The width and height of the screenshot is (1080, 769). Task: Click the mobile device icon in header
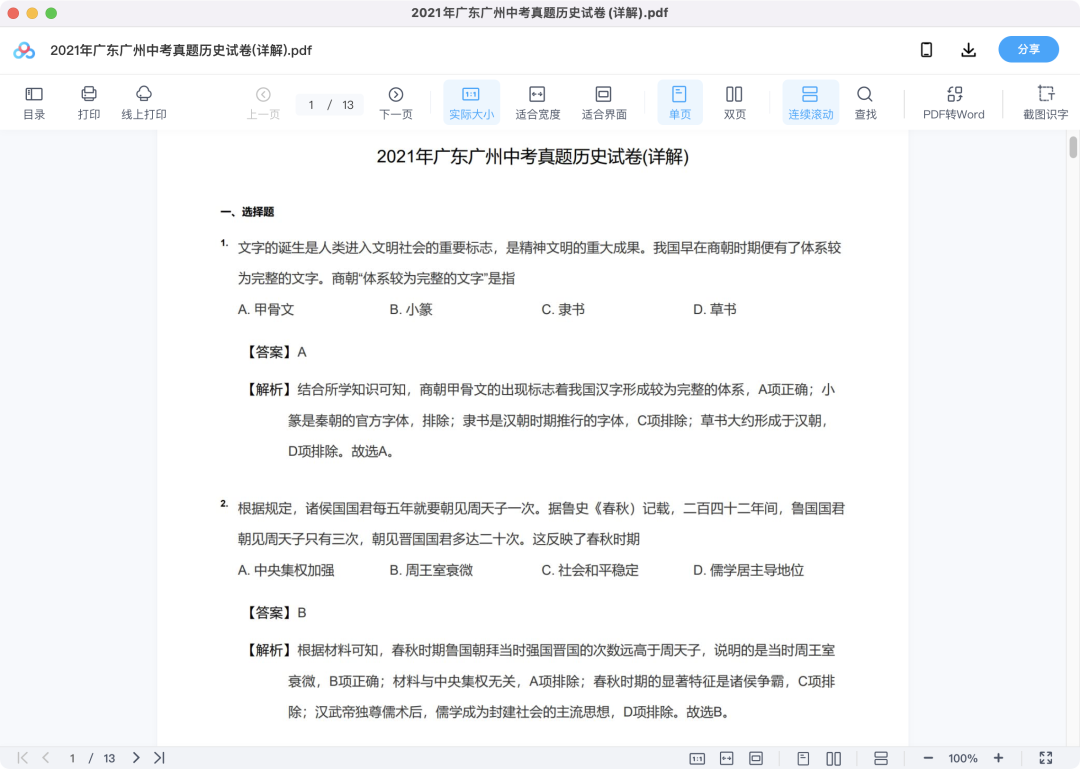pos(926,50)
